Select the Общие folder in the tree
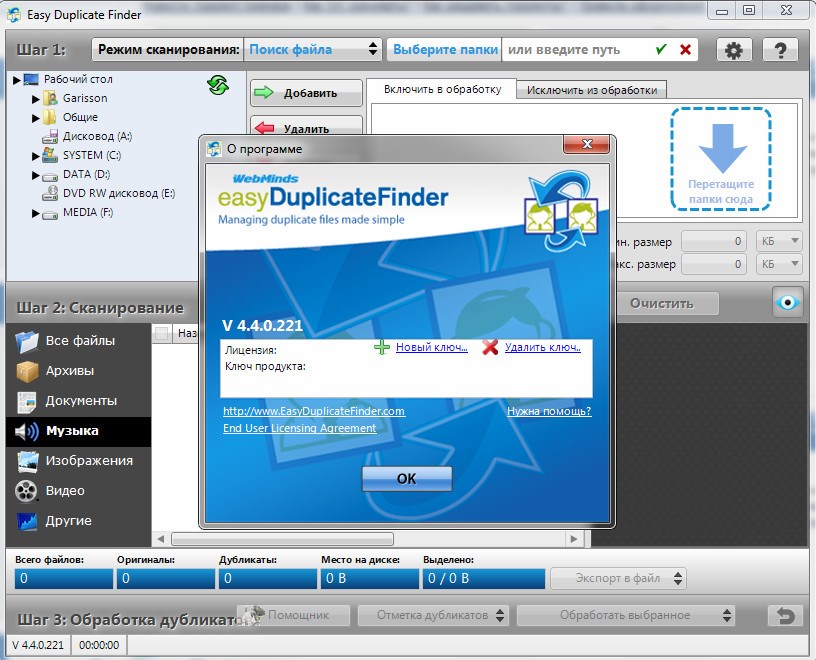This screenshot has width=816, height=660. 80,117
